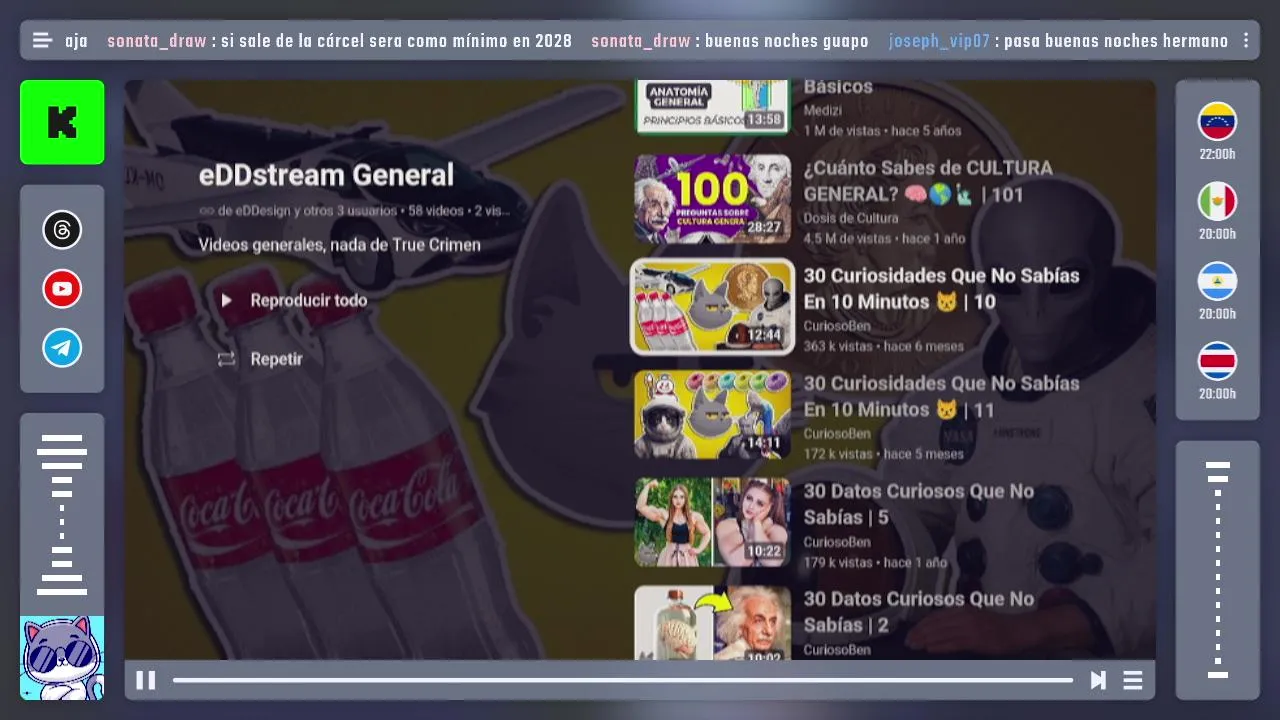Click the Medizi channel name

click(823, 110)
